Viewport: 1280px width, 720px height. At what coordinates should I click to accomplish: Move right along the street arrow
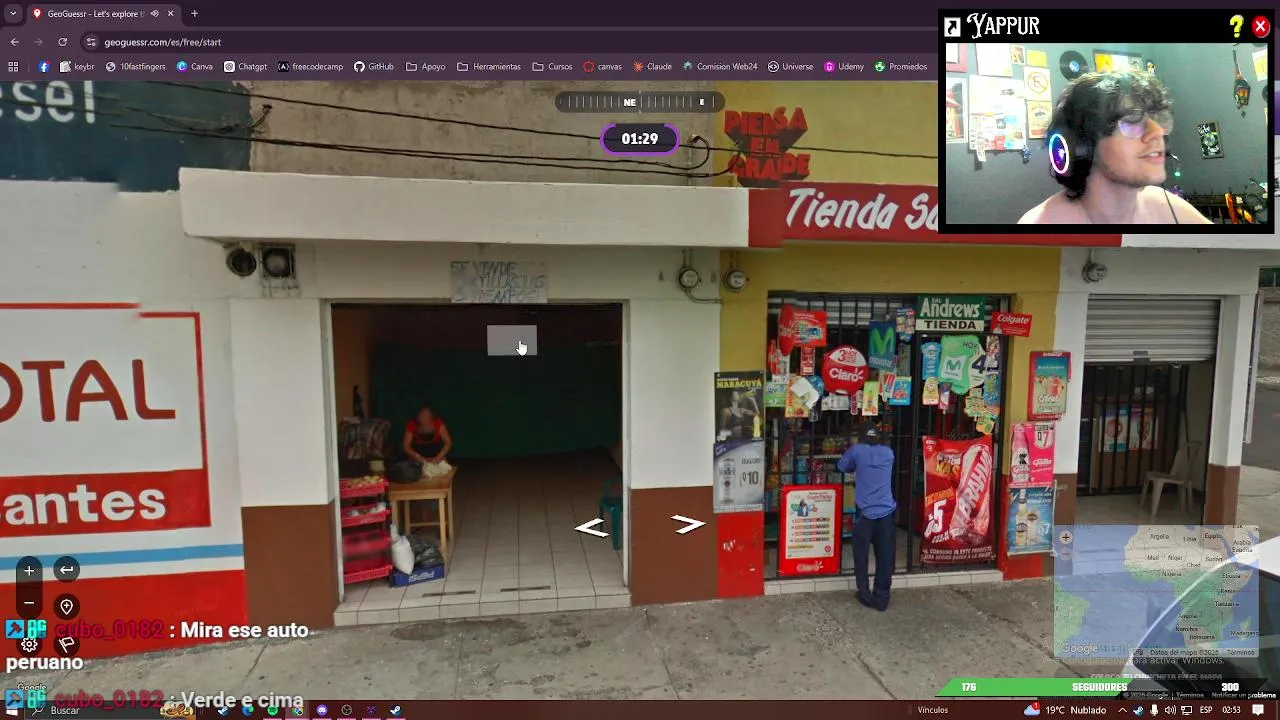coord(688,524)
